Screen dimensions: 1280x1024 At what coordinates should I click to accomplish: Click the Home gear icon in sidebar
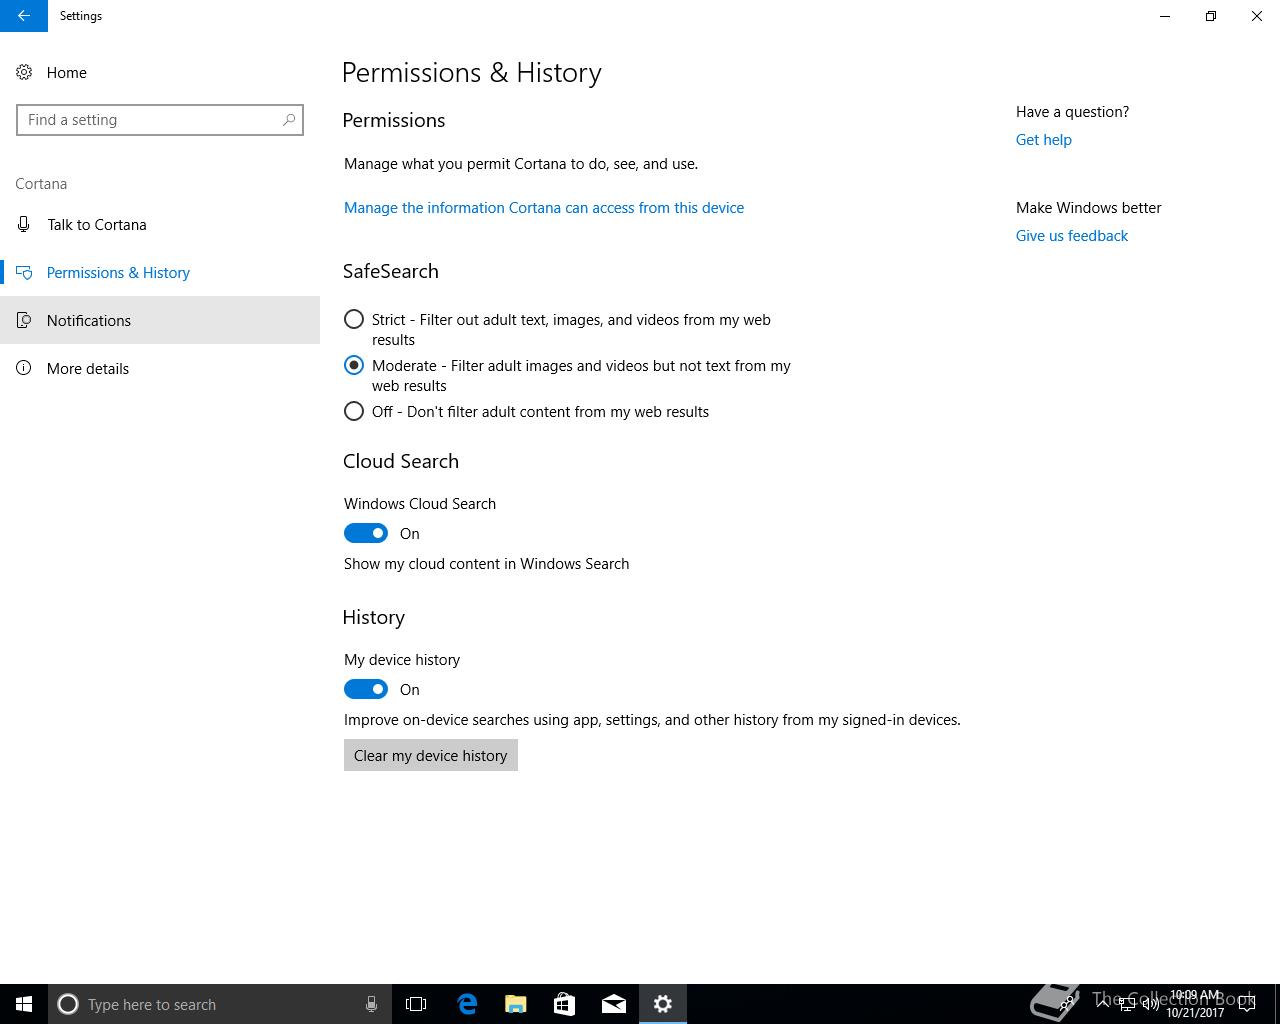pyautogui.click(x=24, y=72)
